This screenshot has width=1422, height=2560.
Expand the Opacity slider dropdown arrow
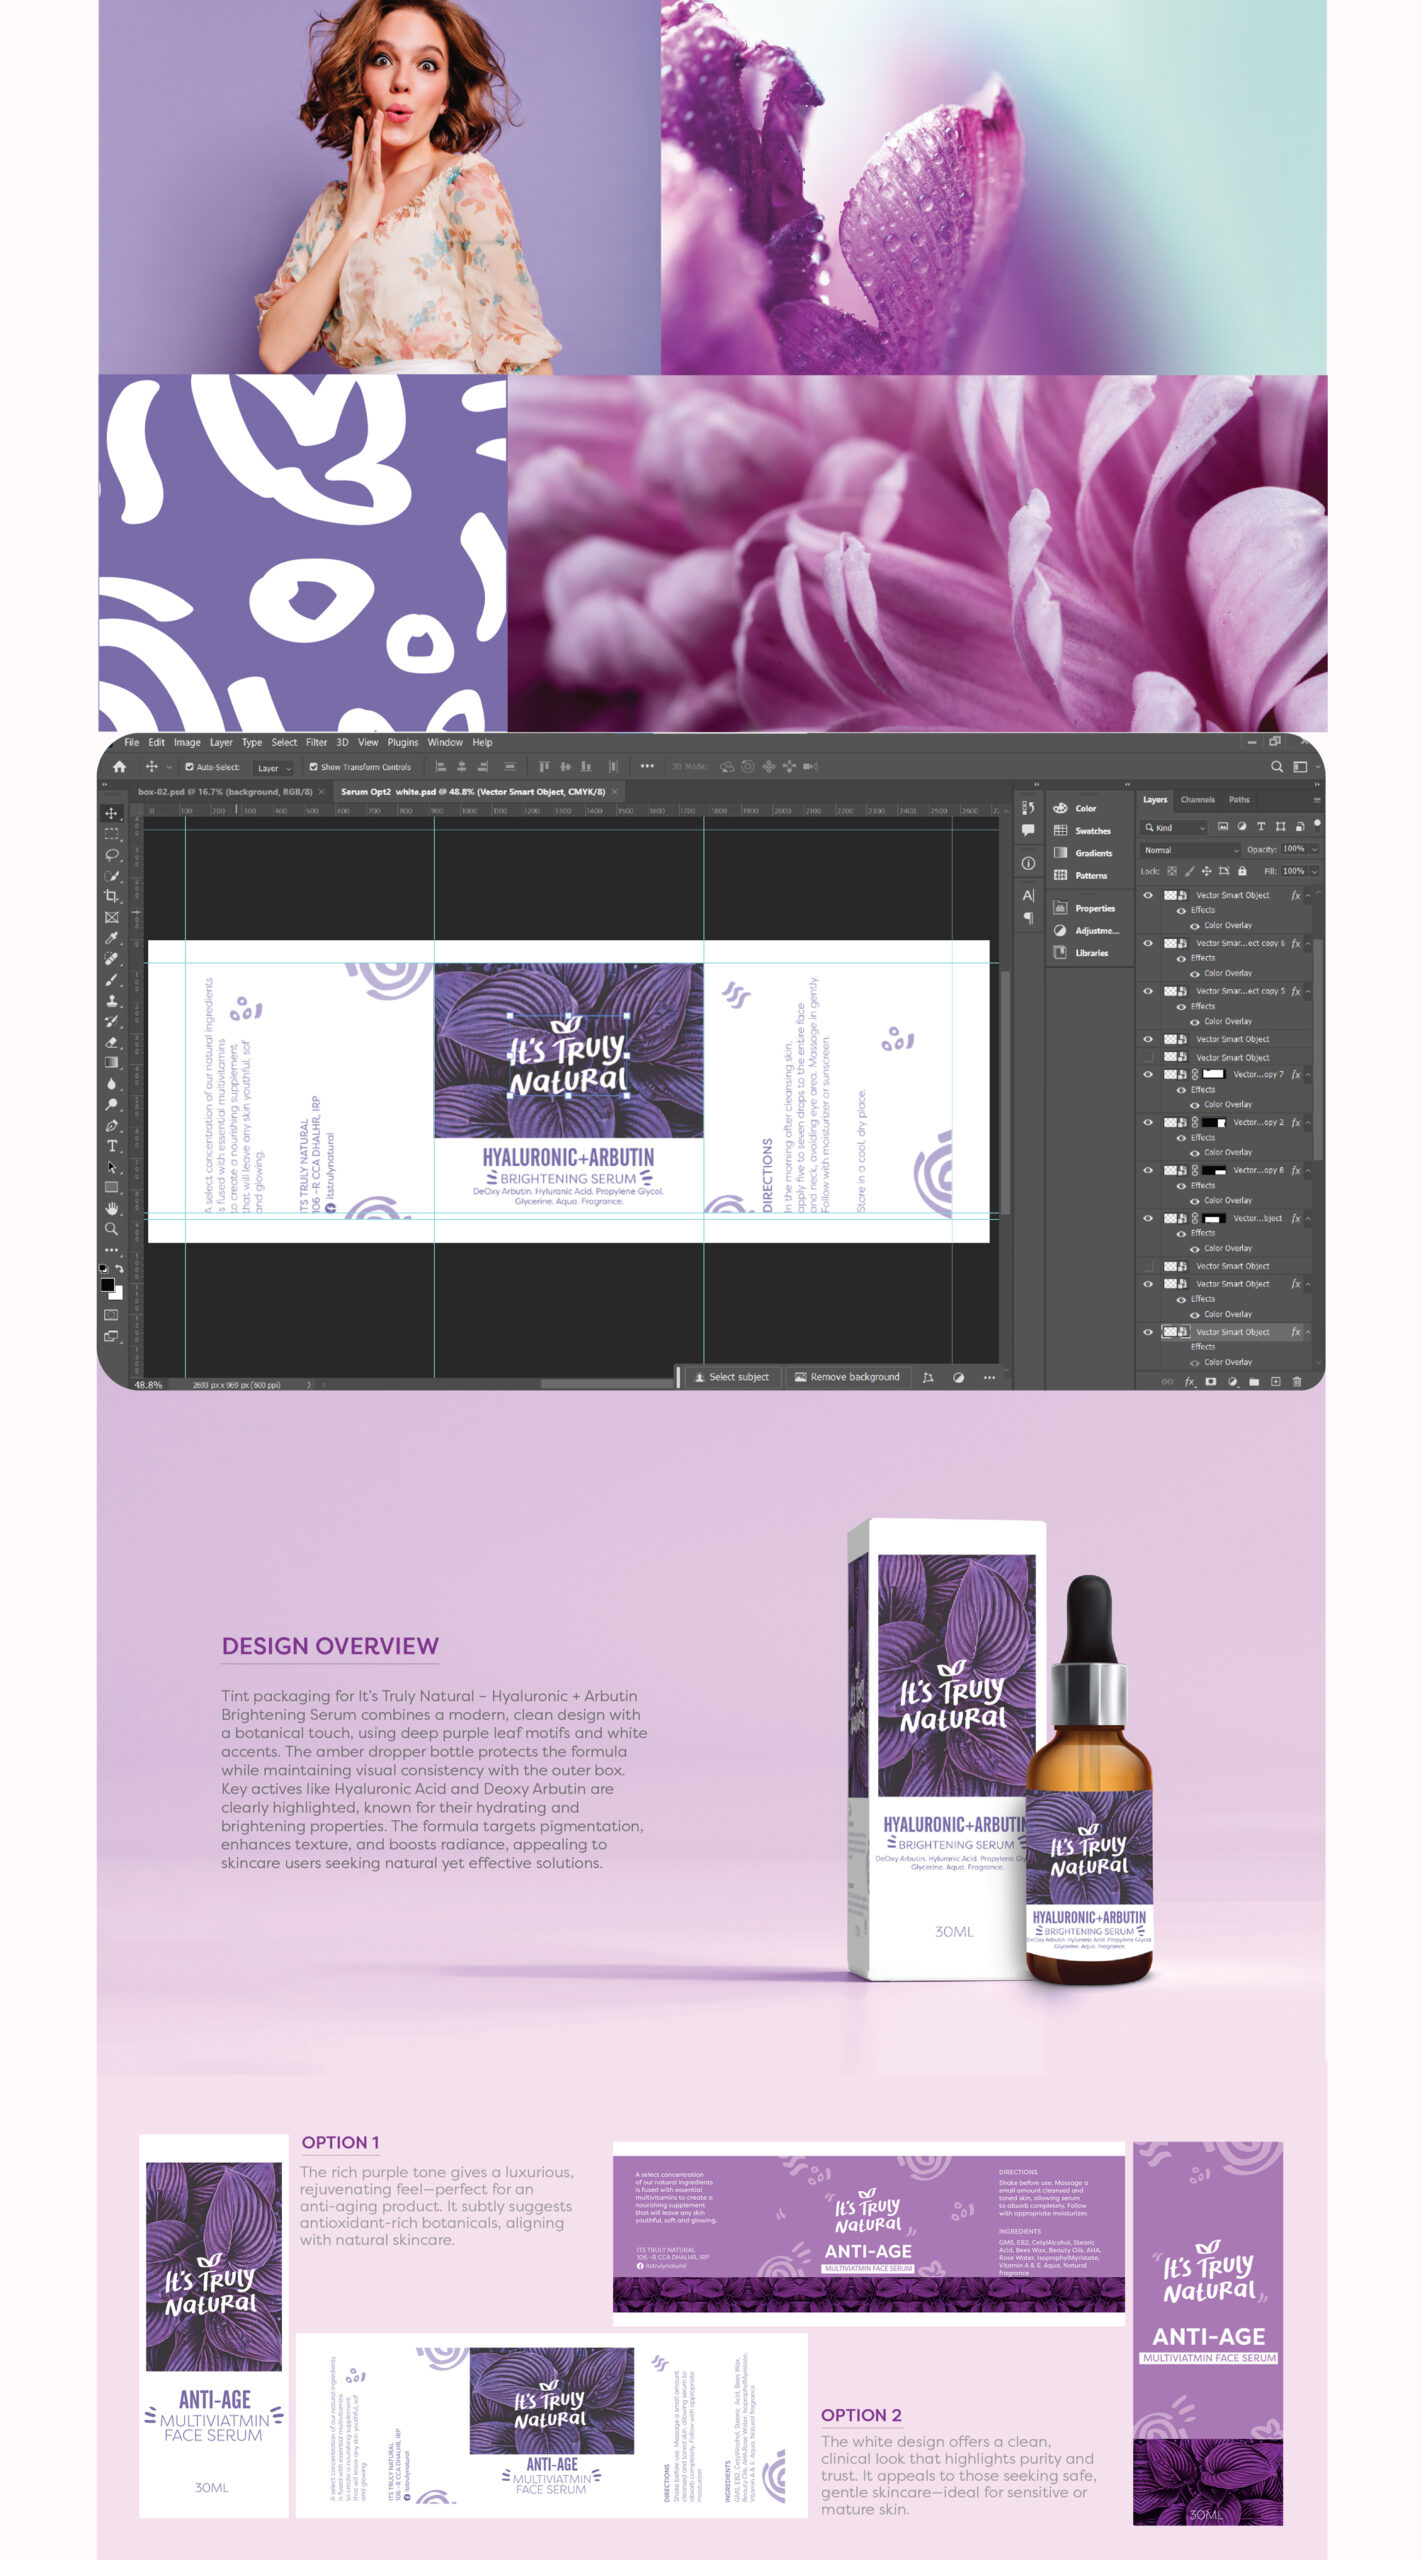[x=1314, y=849]
